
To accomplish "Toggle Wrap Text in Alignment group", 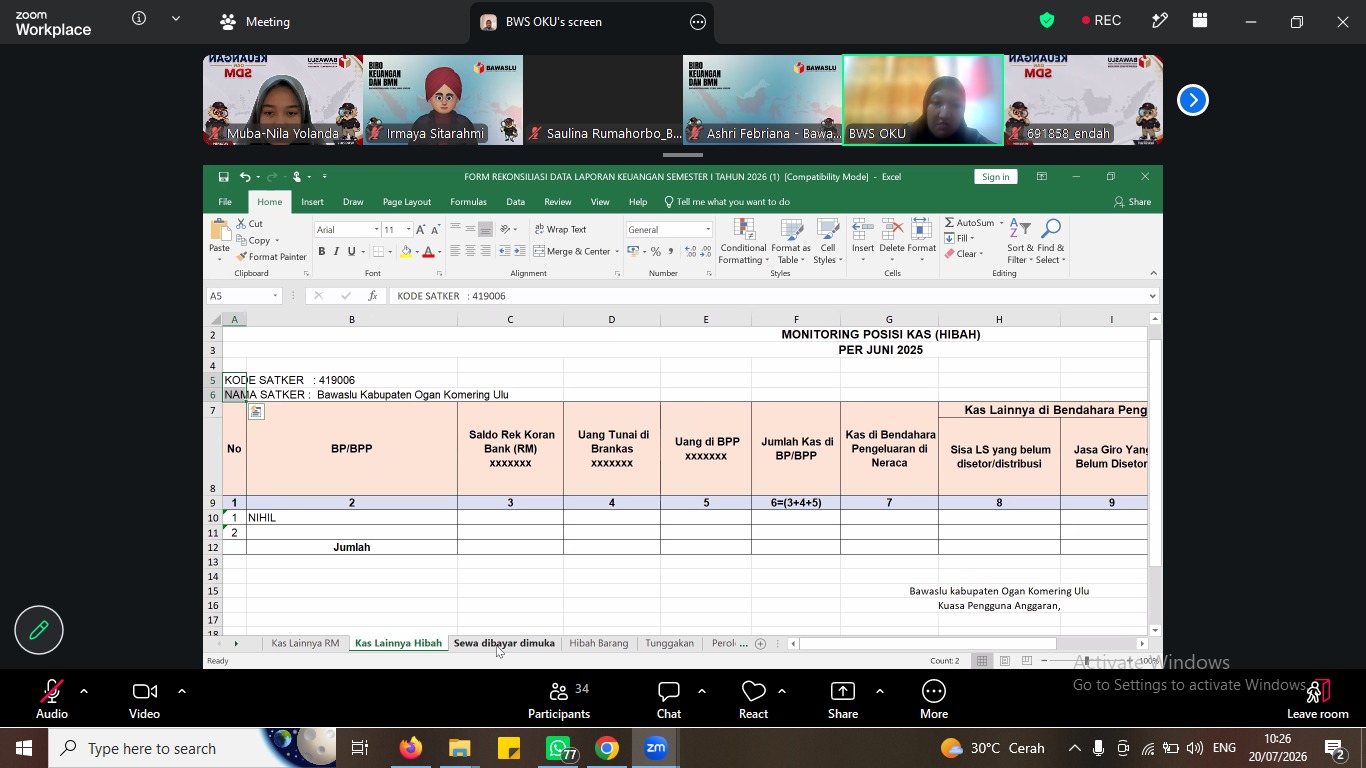I will coord(561,229).
